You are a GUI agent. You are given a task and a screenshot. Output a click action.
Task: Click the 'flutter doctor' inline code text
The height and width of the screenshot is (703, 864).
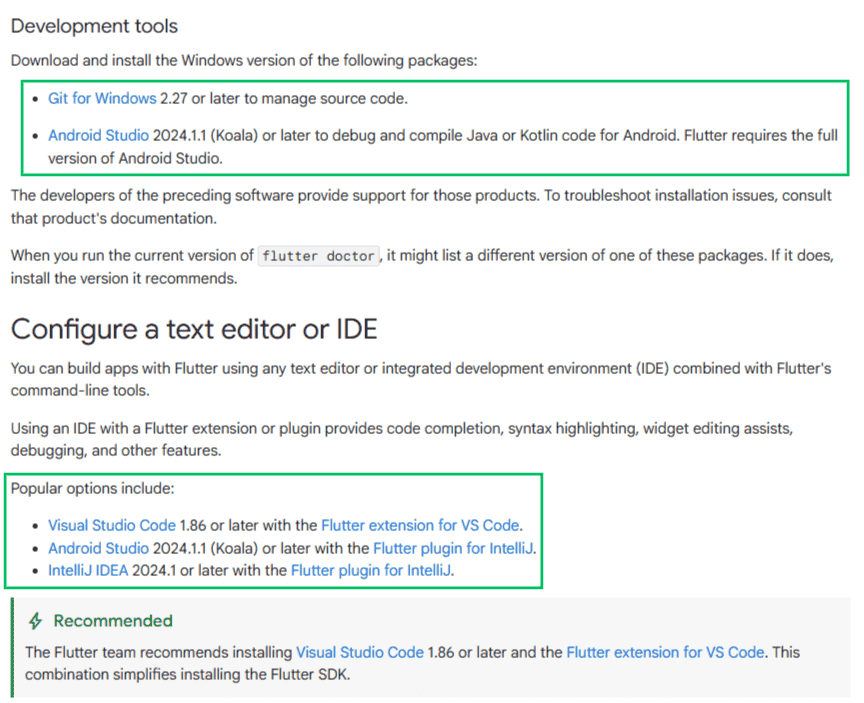318,256
